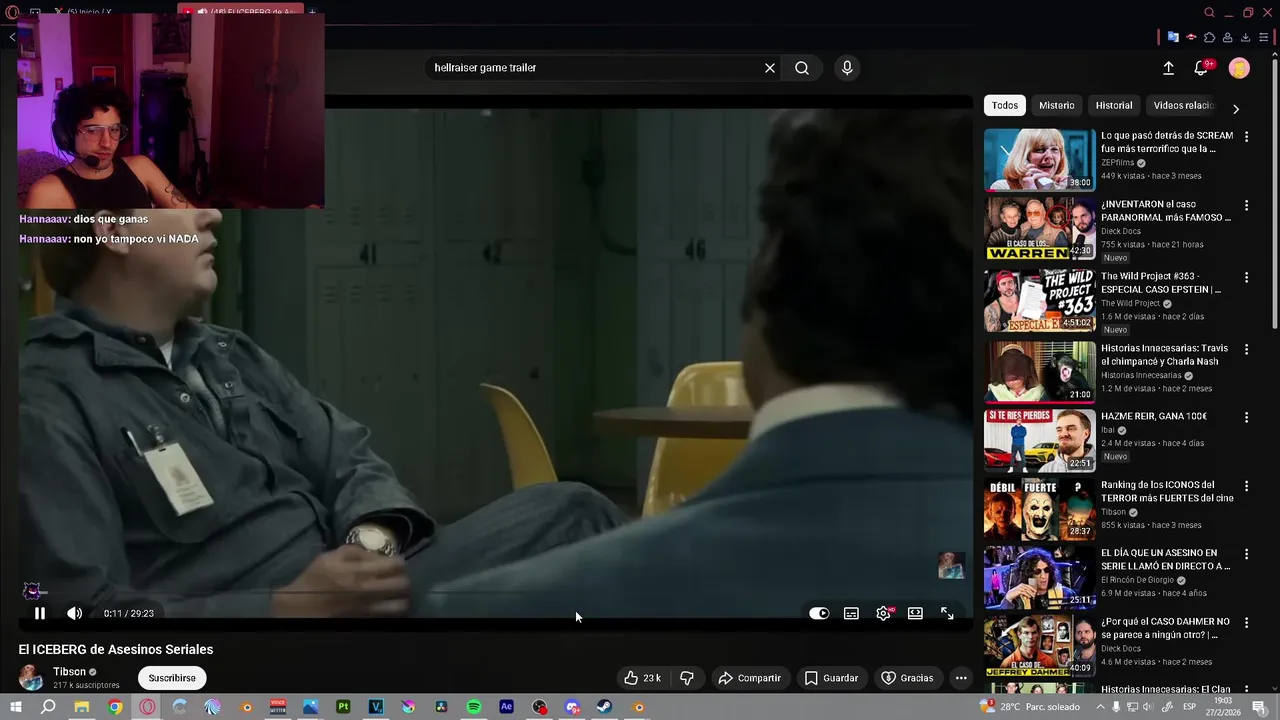This screenshot has height=720, width=1280.
Task: Open options for CASO DAHMER video
Action: click(x=1246, y=622)
